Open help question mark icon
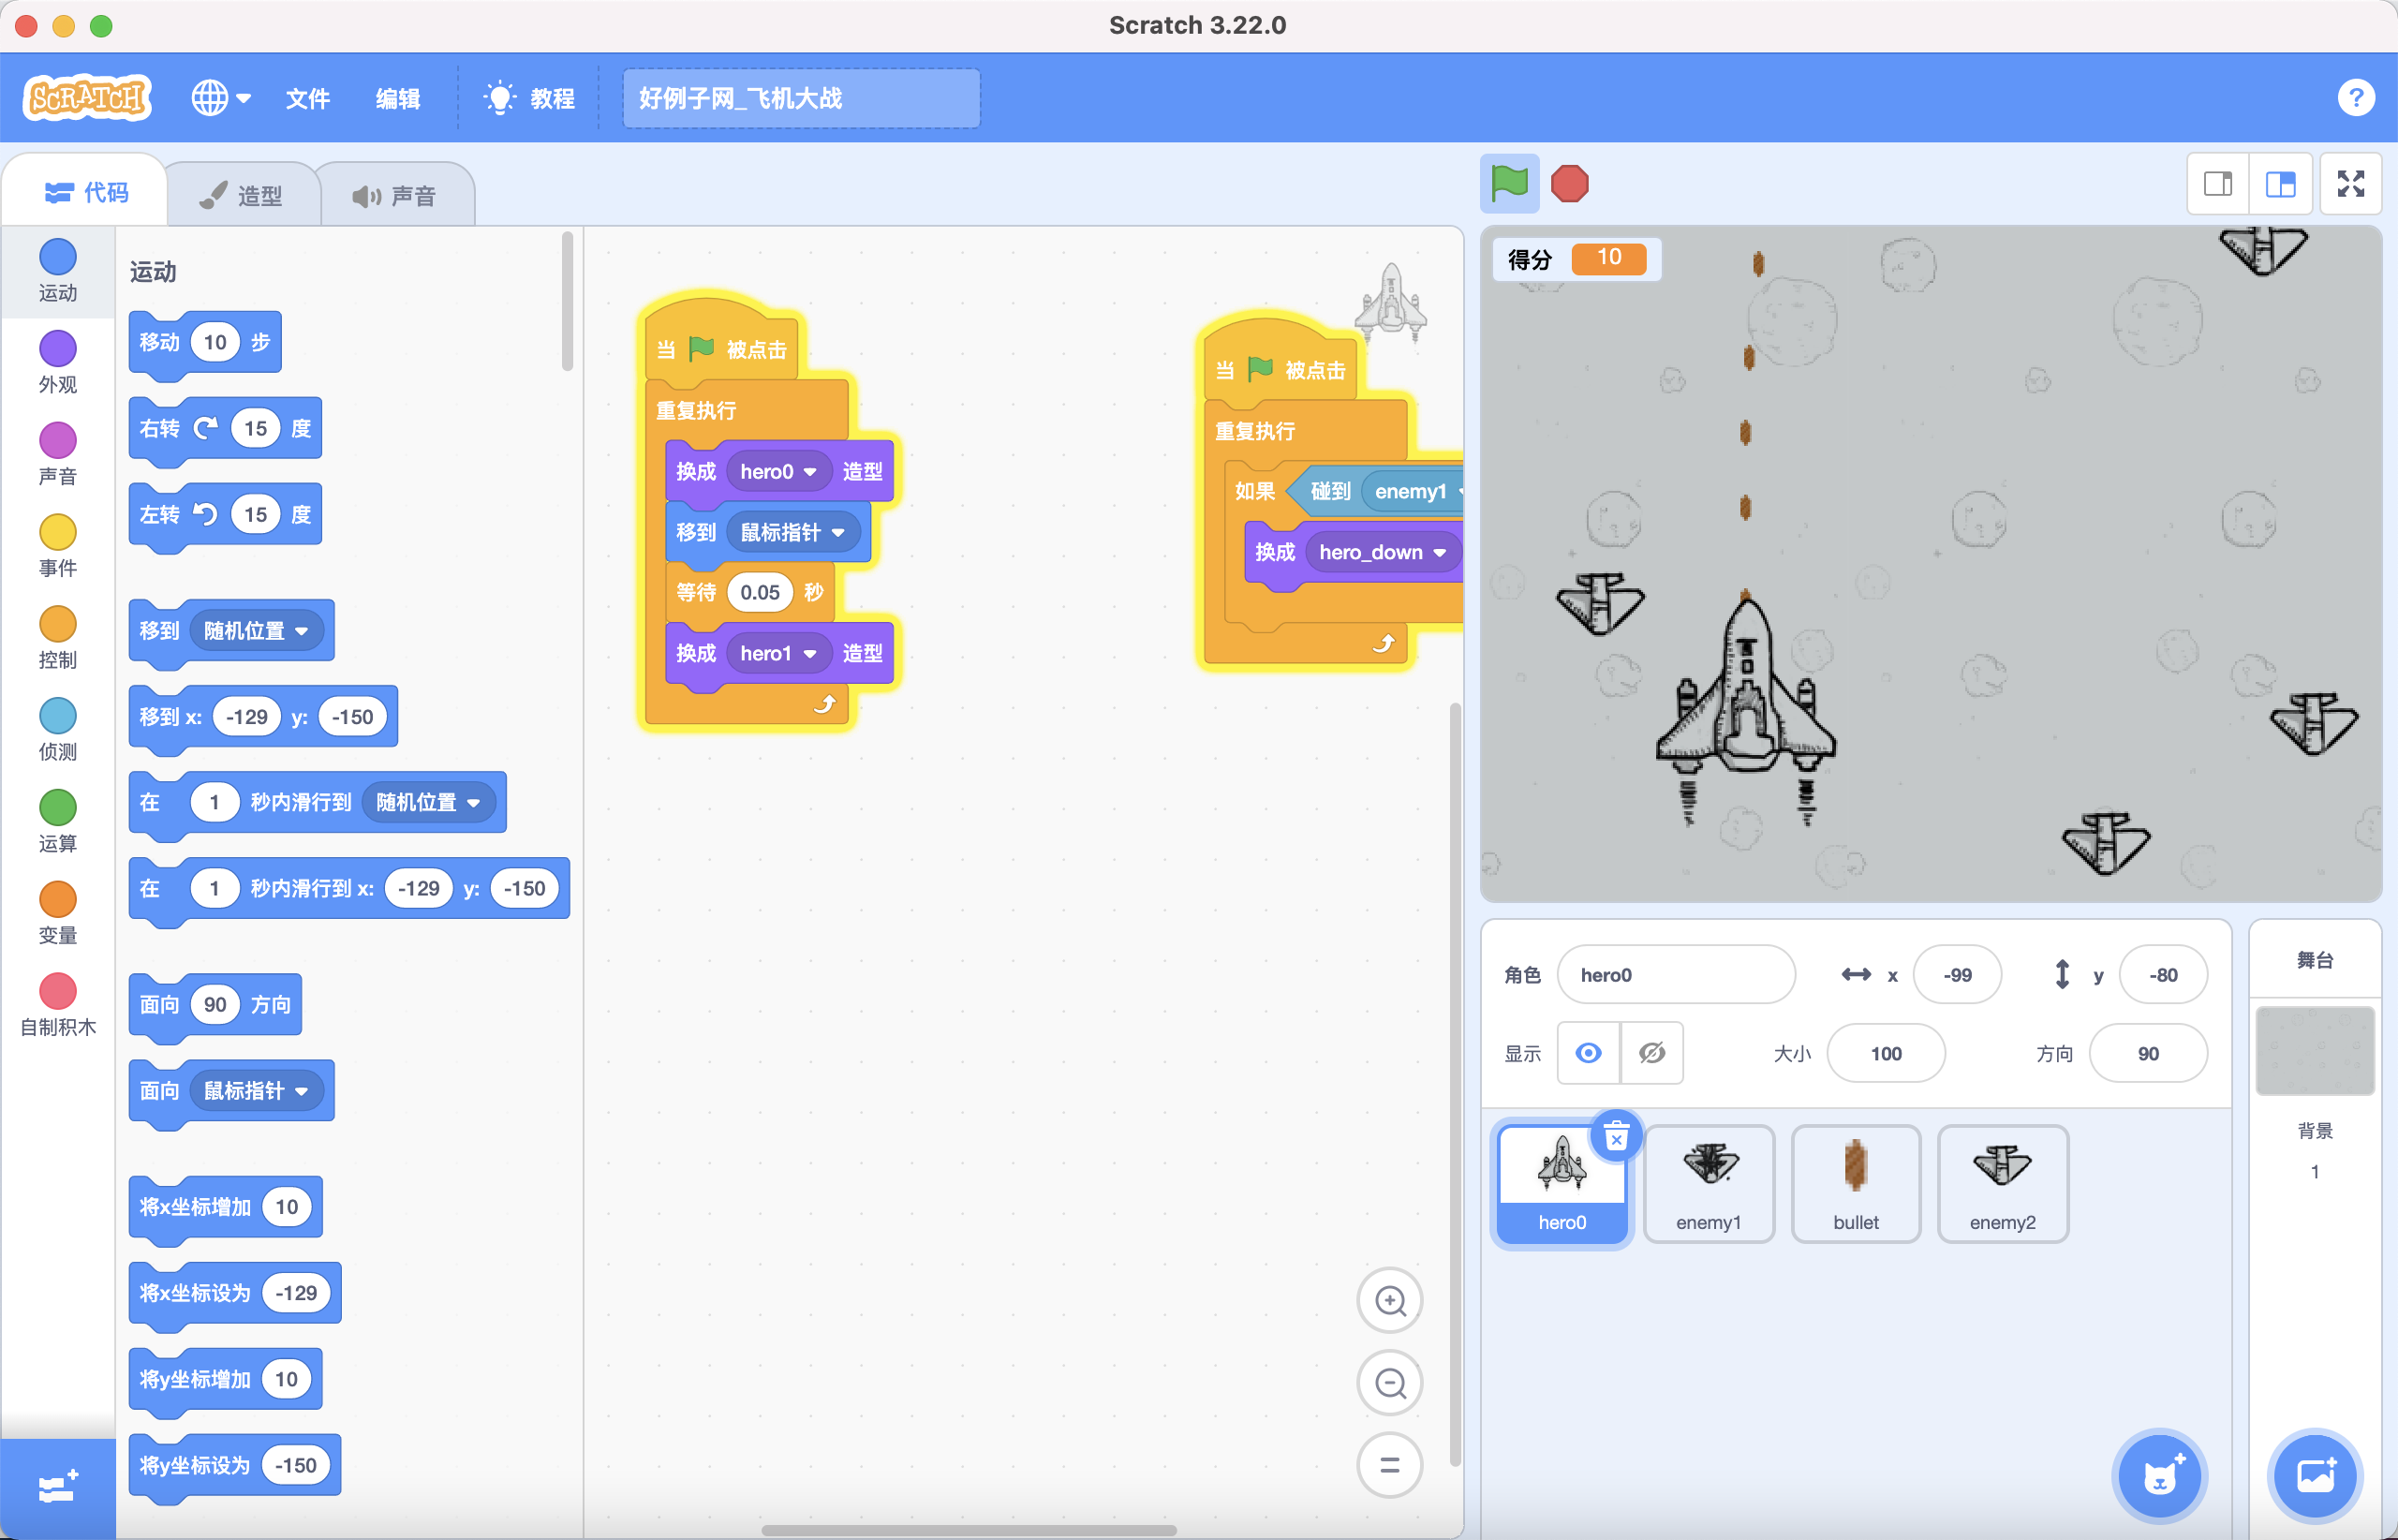This screenshot has width=2398, height=1540. pyautogui.click(x=2356, y=98)
